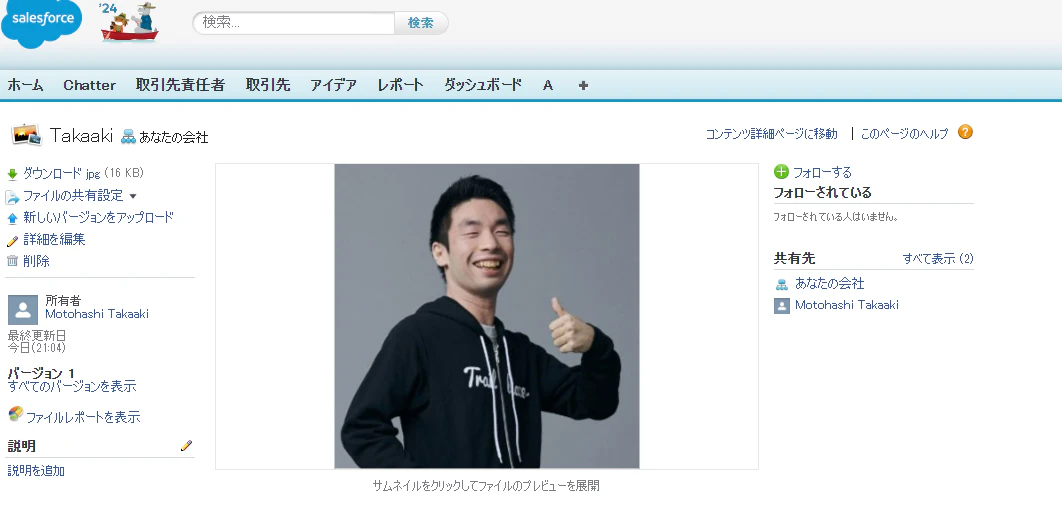Click the pencil icon beside 詳細を編集

[12, 240]
